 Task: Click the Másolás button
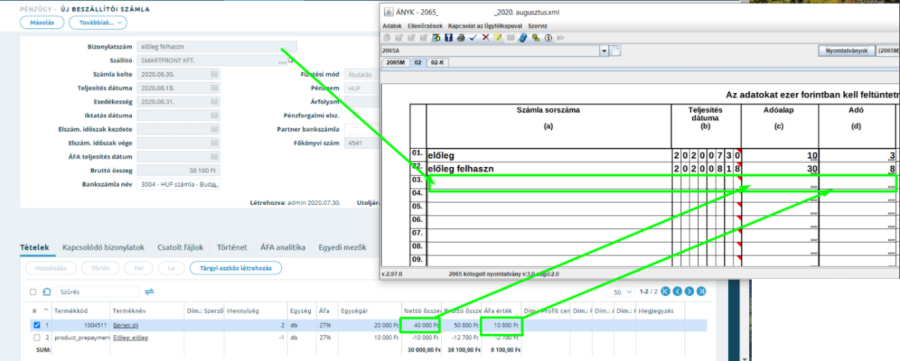tap(41, 22)
